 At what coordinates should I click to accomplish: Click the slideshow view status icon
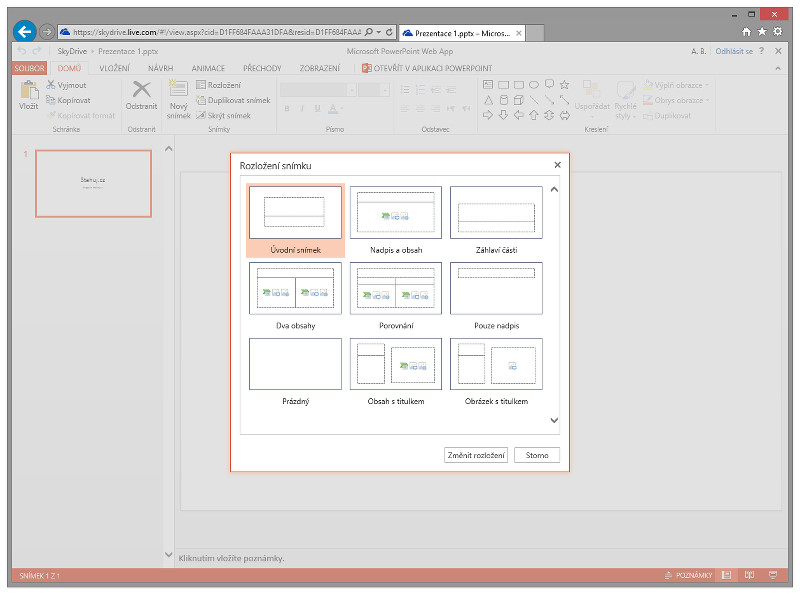tap(773, 575)
